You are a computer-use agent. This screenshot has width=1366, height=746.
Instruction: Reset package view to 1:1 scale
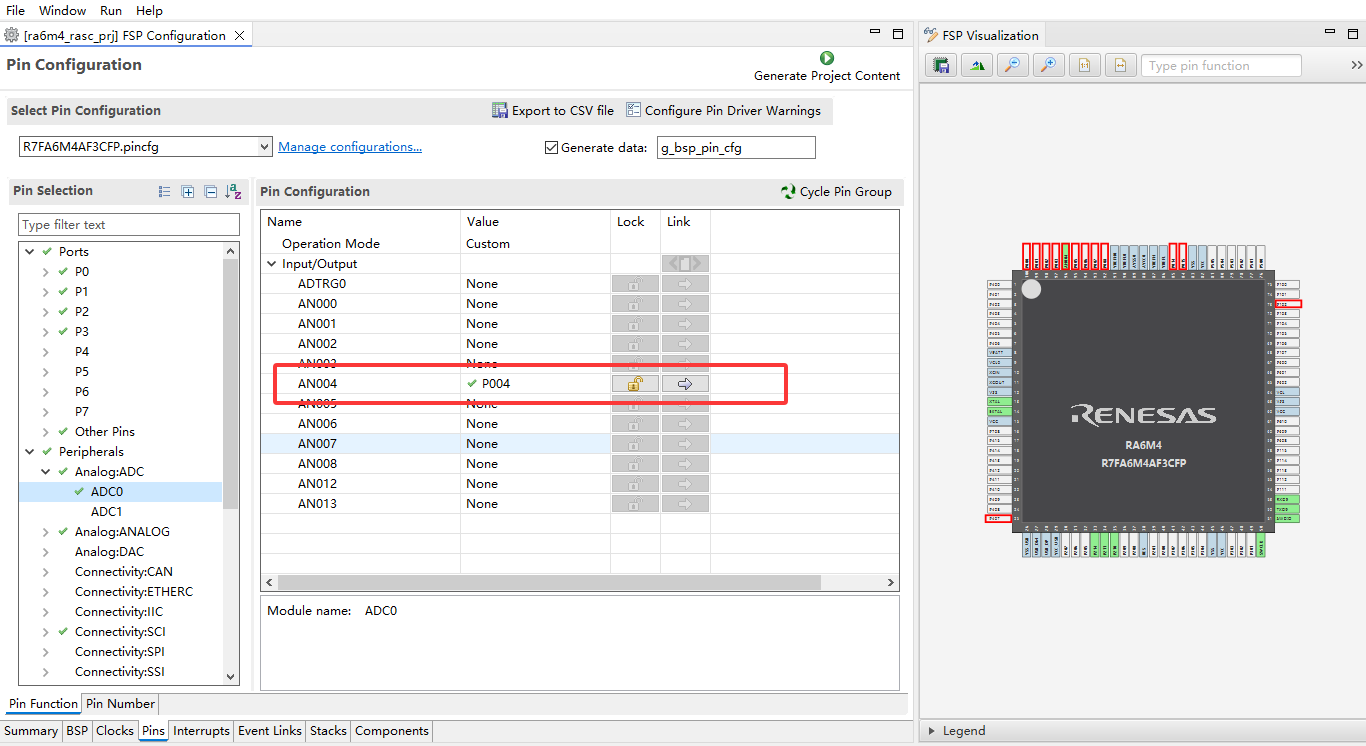point(1084,66)
